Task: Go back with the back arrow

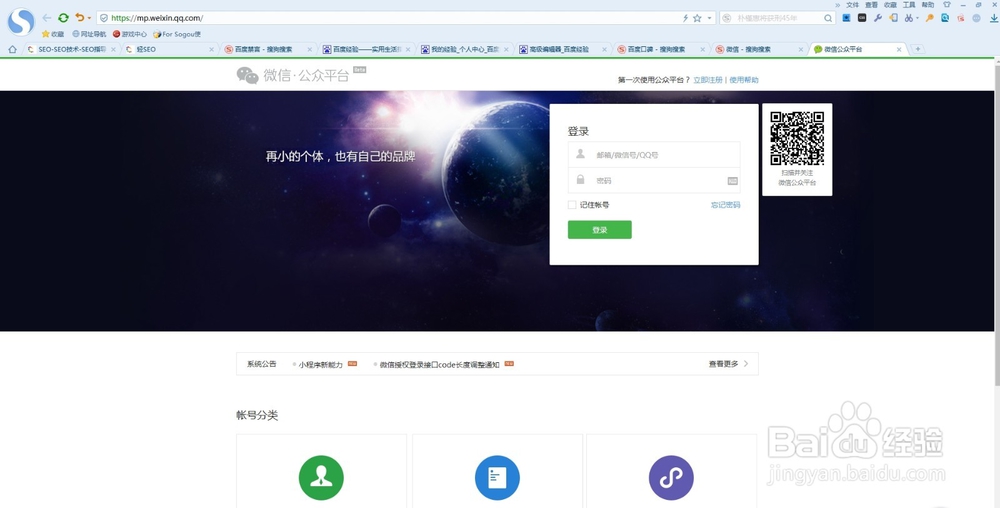Action: point(47,18)
